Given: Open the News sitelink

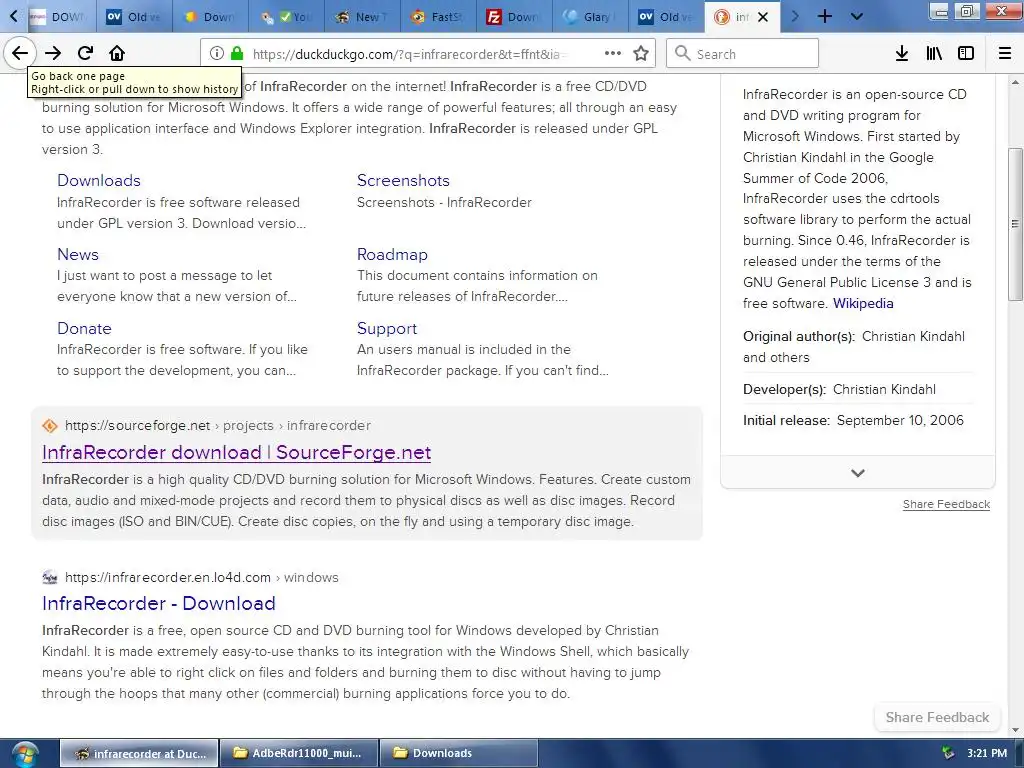Looking at the screenshot, I should coord(78,254).
